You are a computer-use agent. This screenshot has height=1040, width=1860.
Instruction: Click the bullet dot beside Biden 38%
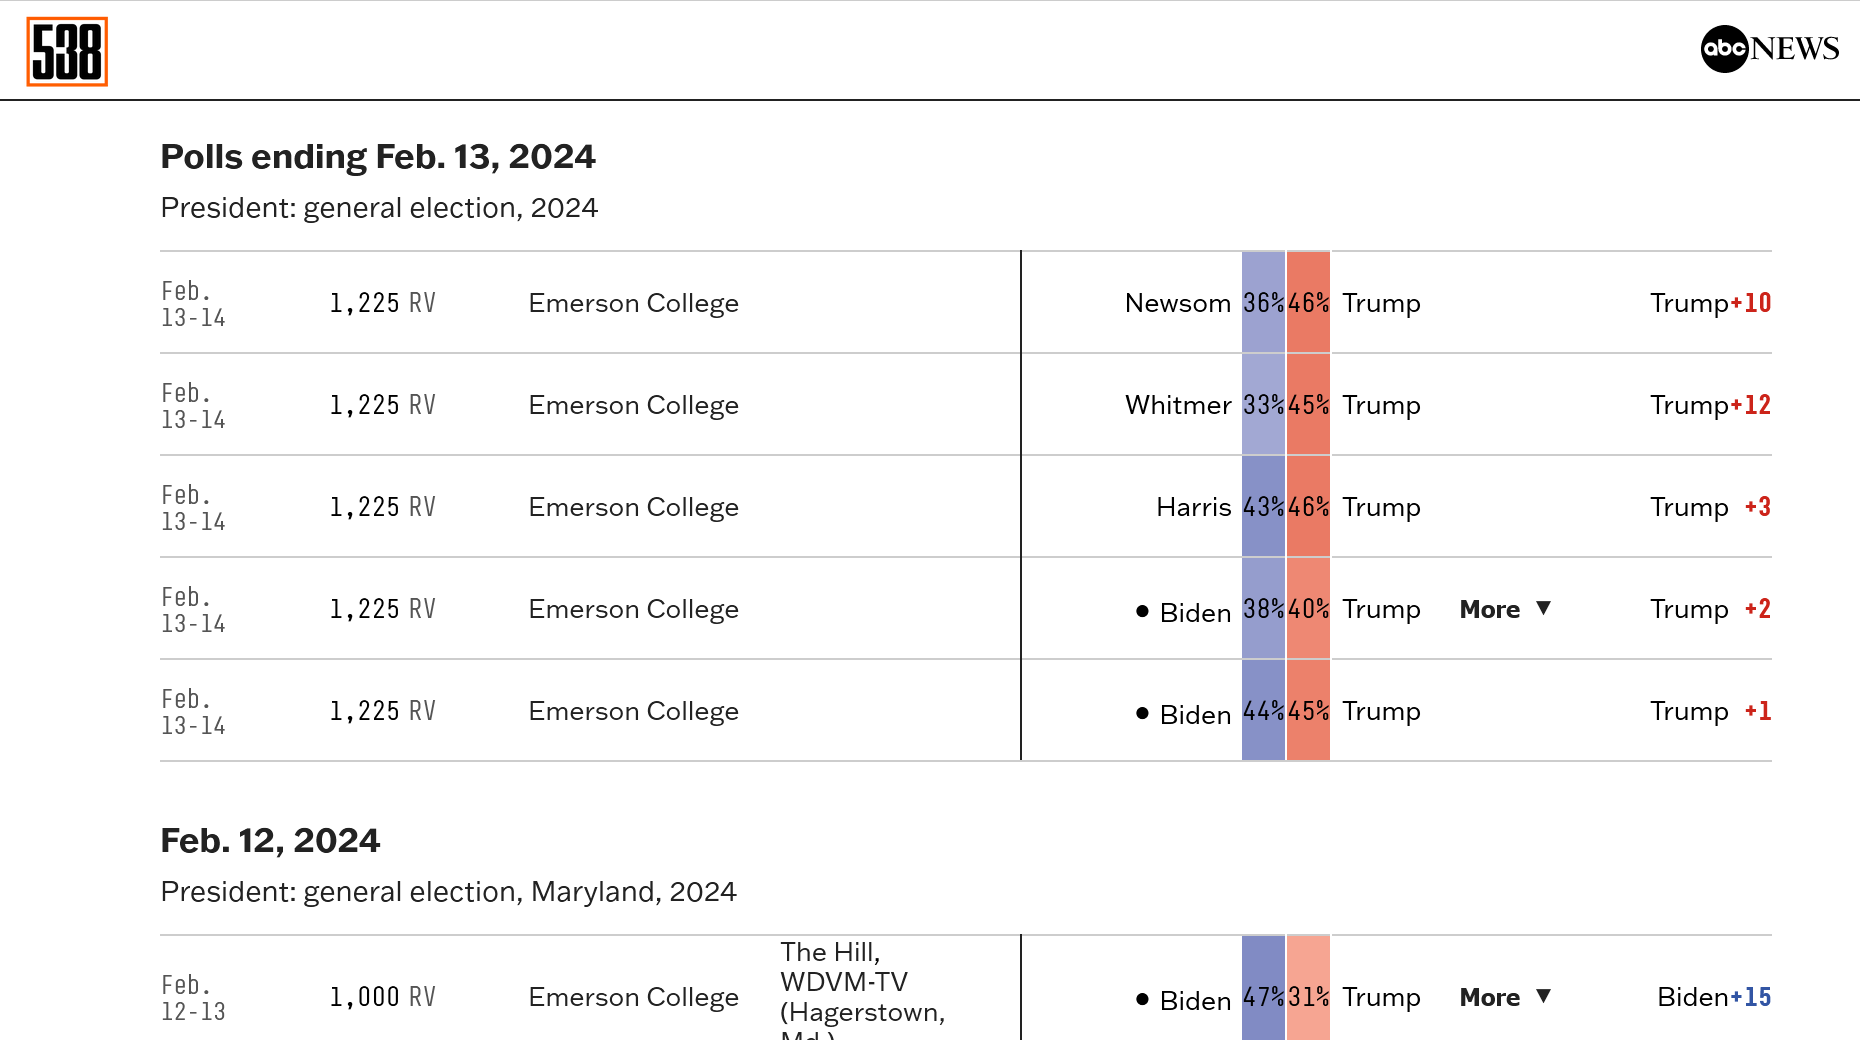click(1142, 611)
